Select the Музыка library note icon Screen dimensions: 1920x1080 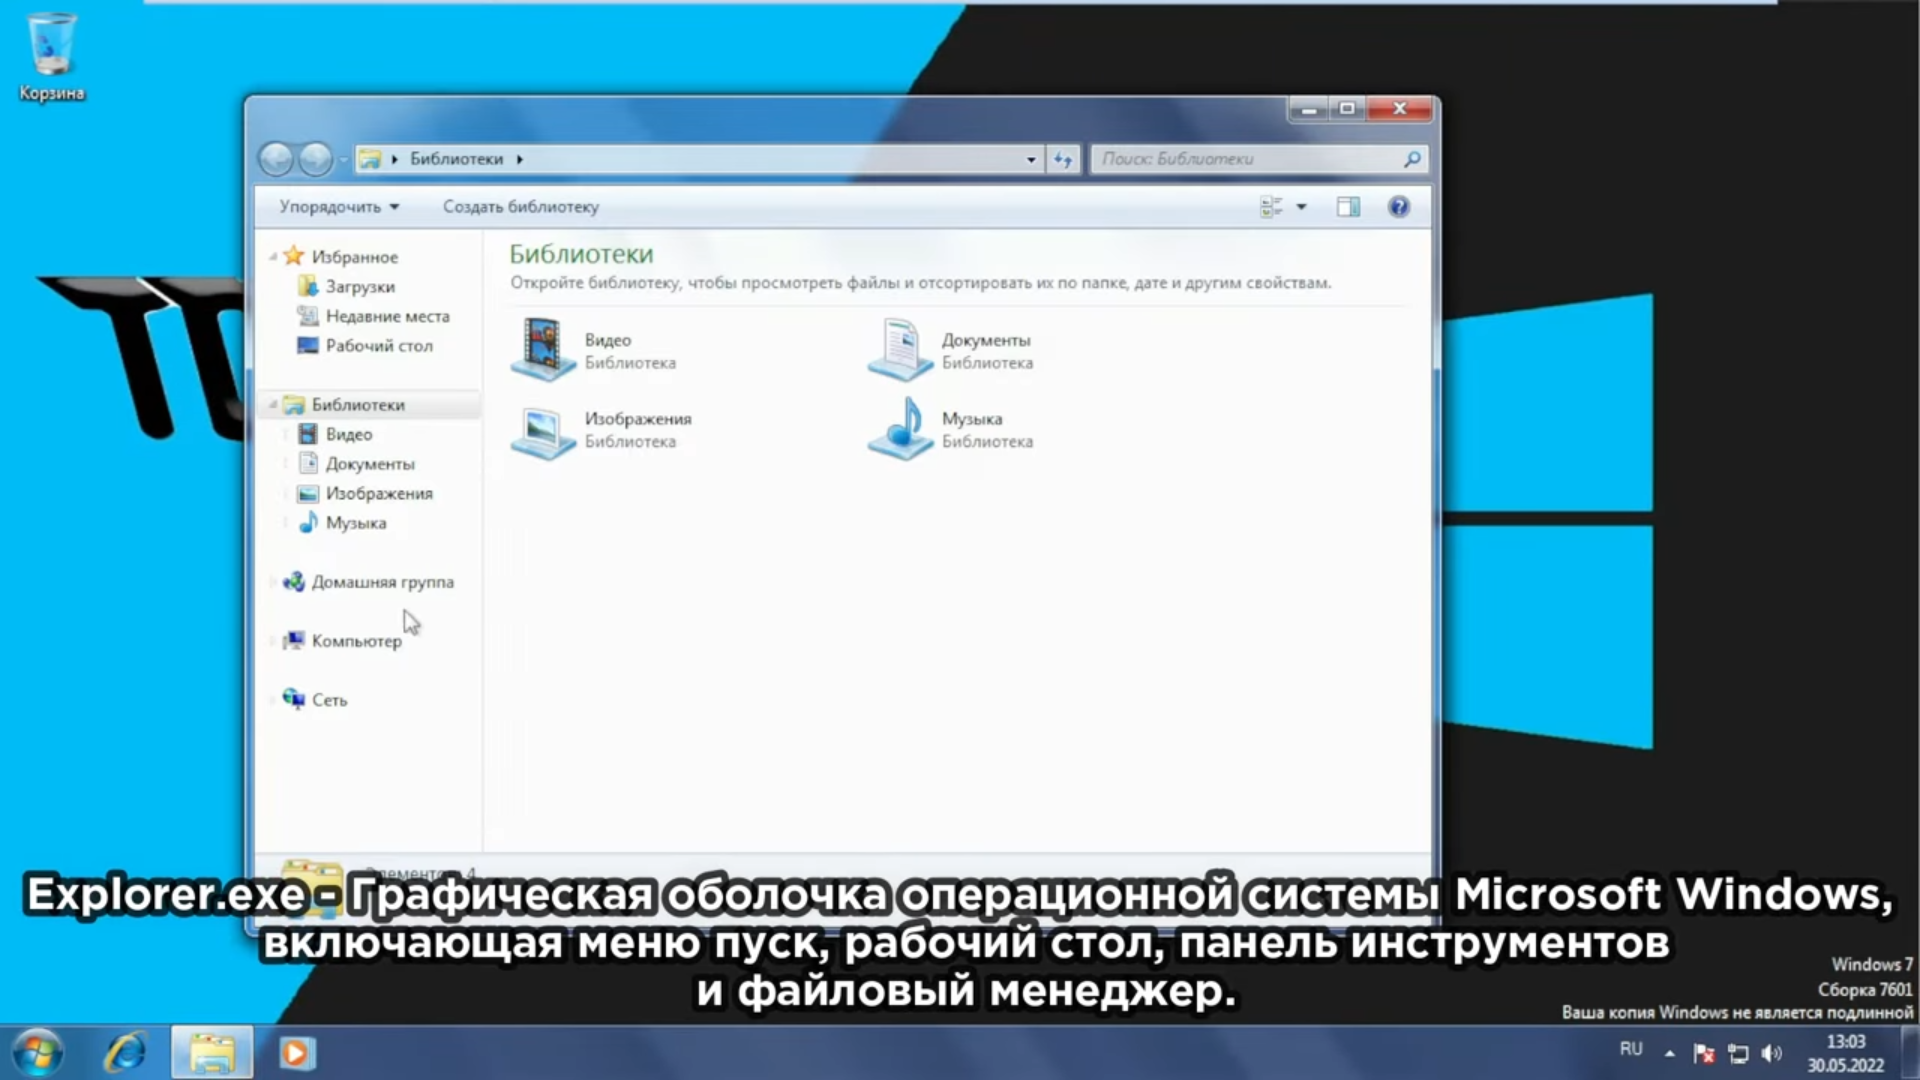(x=899, y=429)
